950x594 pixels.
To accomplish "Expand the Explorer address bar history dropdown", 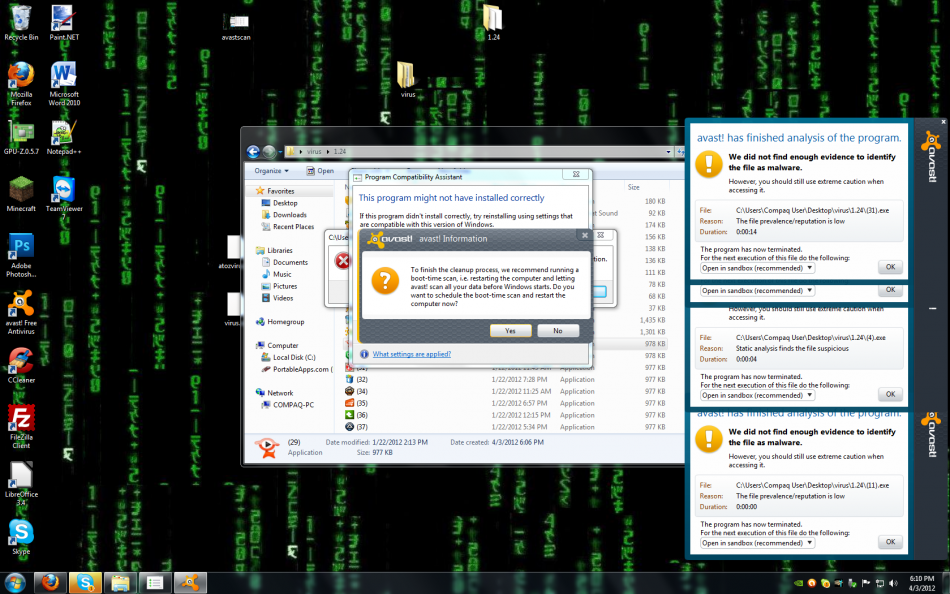I will (668, 152).
